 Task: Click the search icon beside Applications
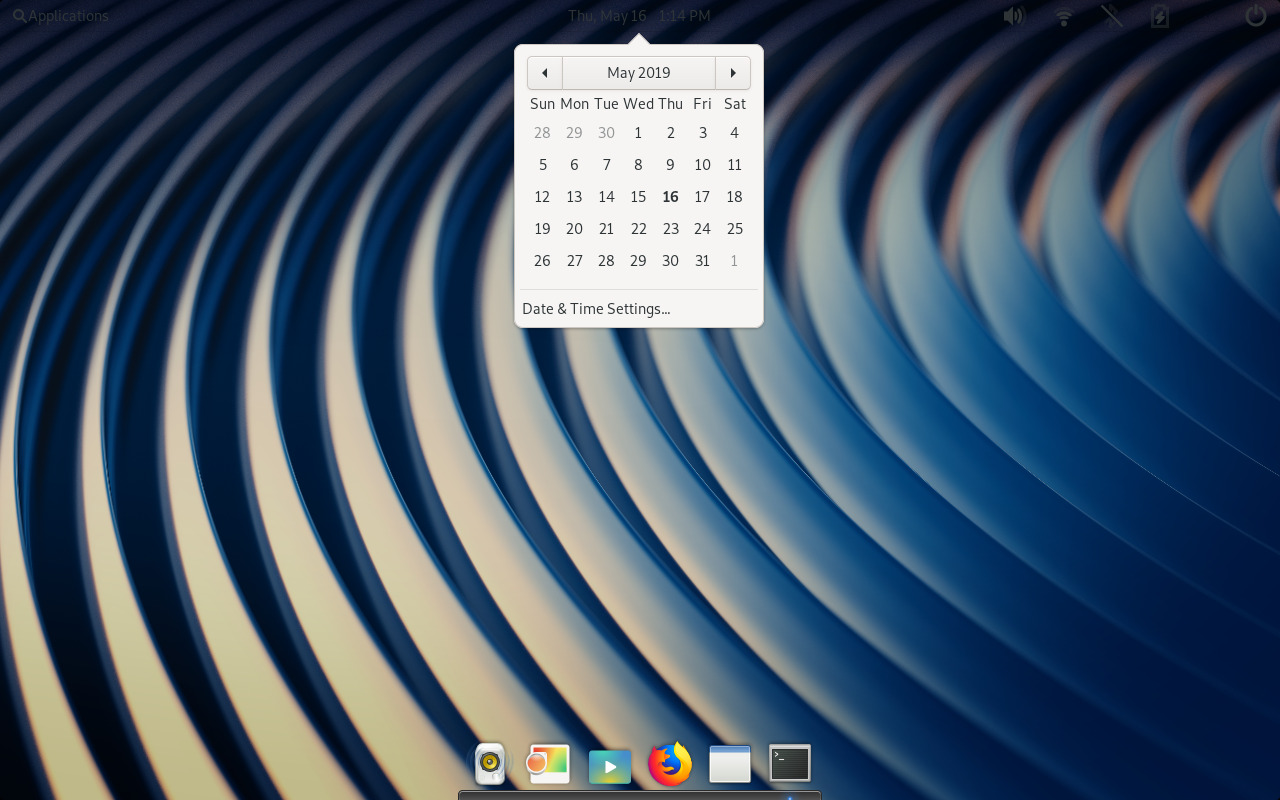tap(18, 15)
